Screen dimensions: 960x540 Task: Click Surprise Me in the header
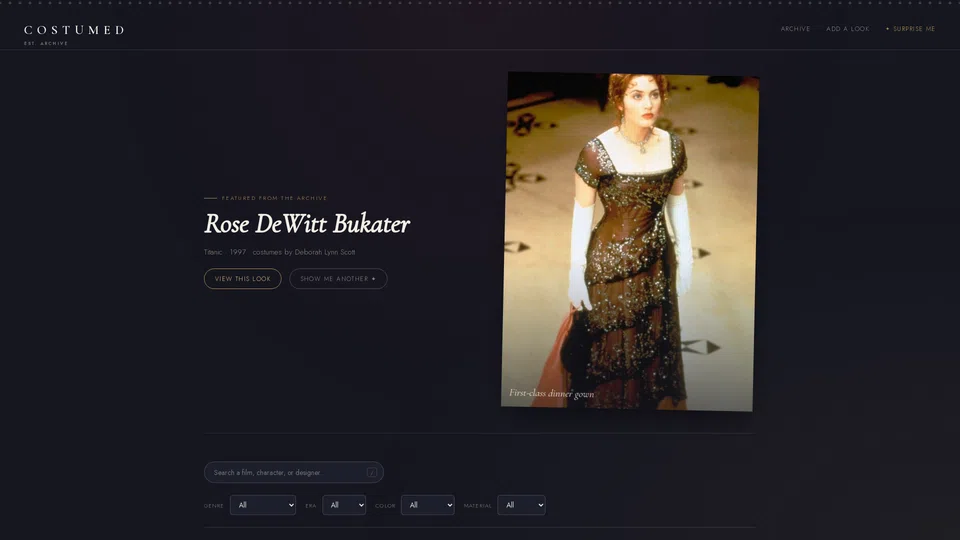click(x=910, y=29)
